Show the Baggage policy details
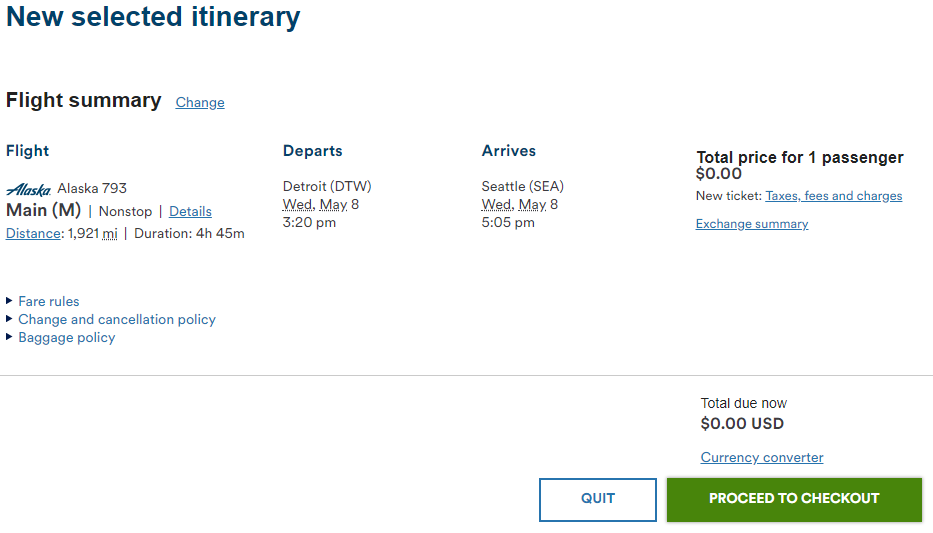The image size is (933, 533). coord(67,338)
